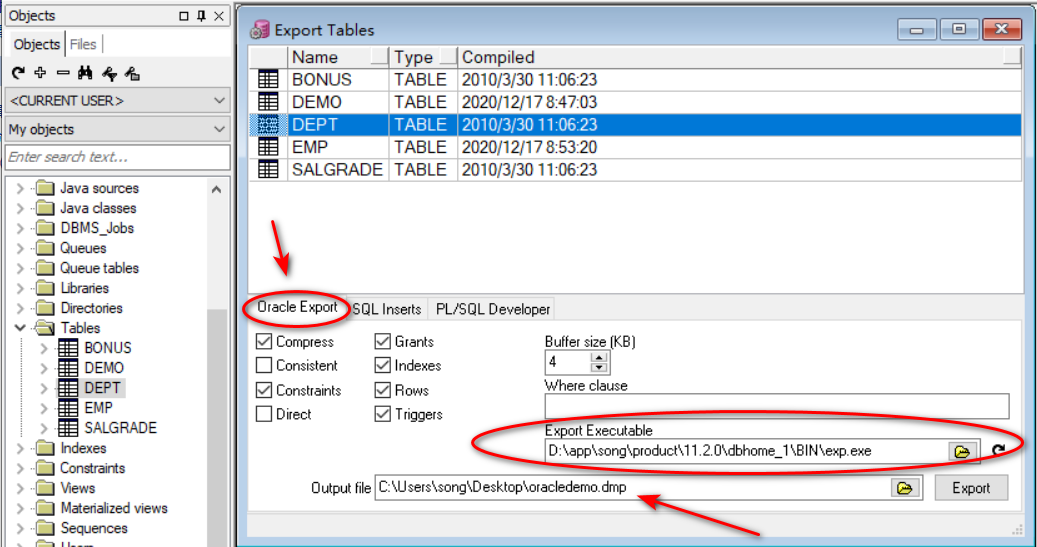Click the Where clause input field
Screen dimensions: 1037x547
777,406
